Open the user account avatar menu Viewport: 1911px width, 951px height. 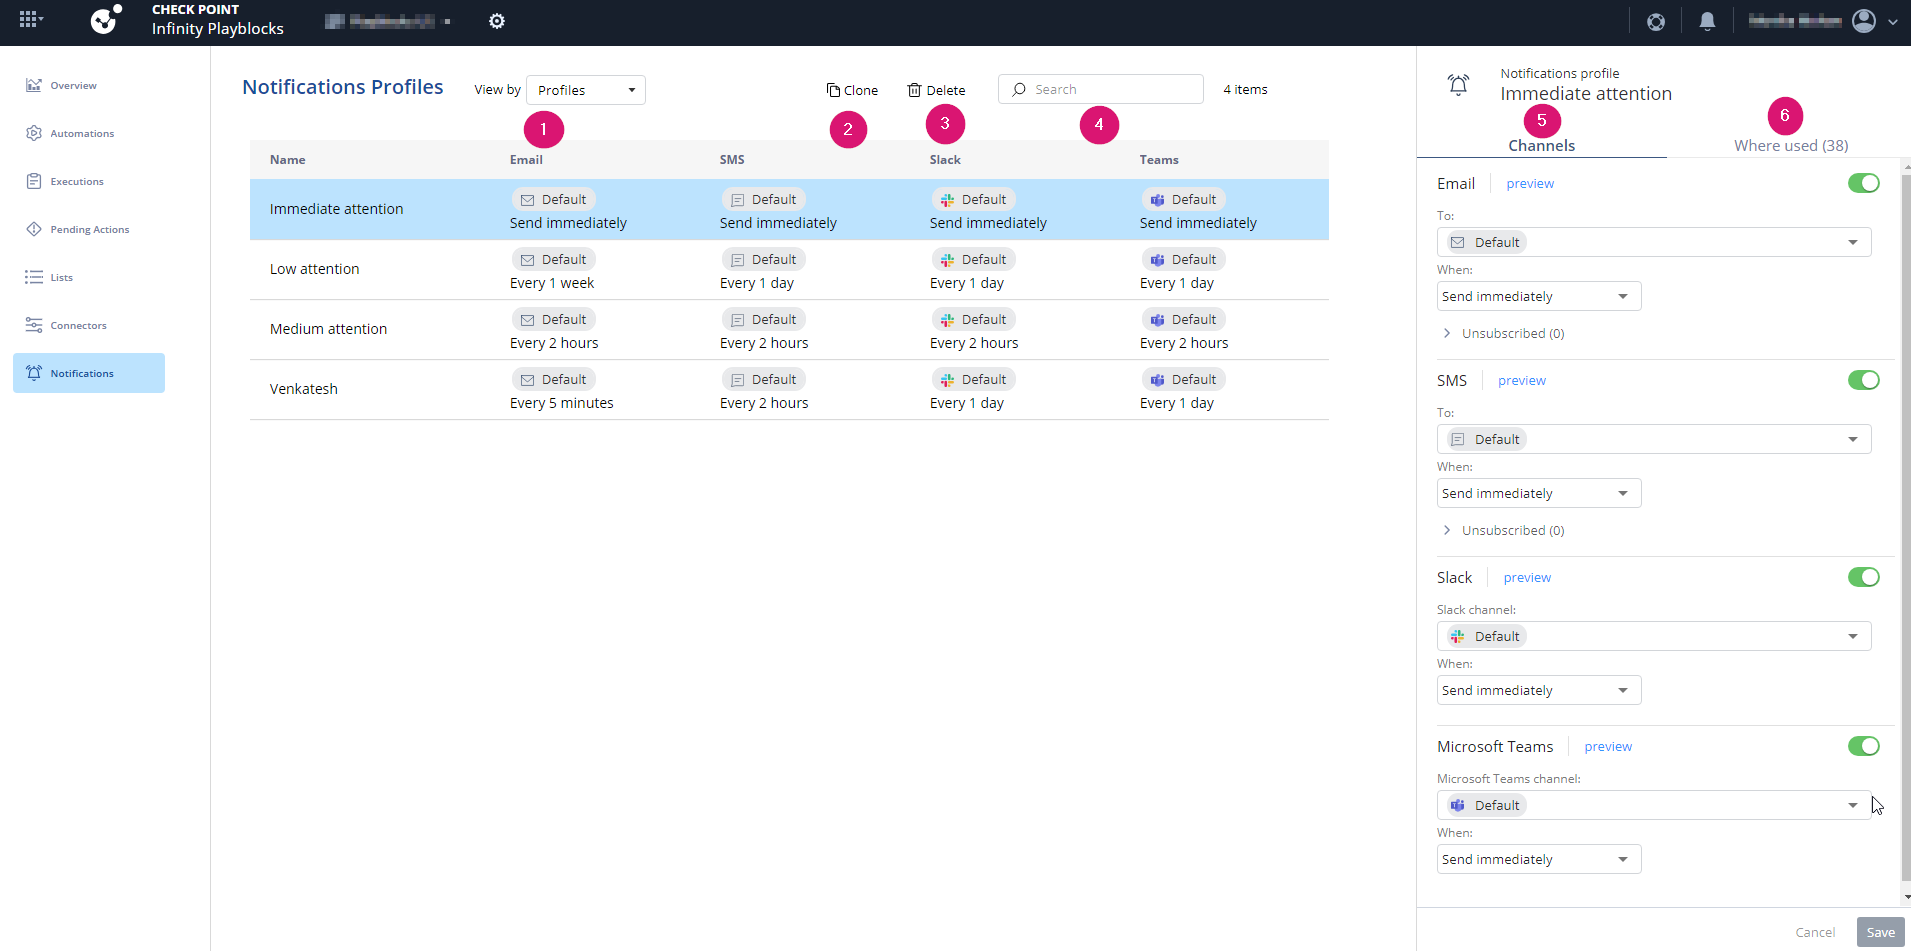pyautogui.click(x=1864, y=21)
